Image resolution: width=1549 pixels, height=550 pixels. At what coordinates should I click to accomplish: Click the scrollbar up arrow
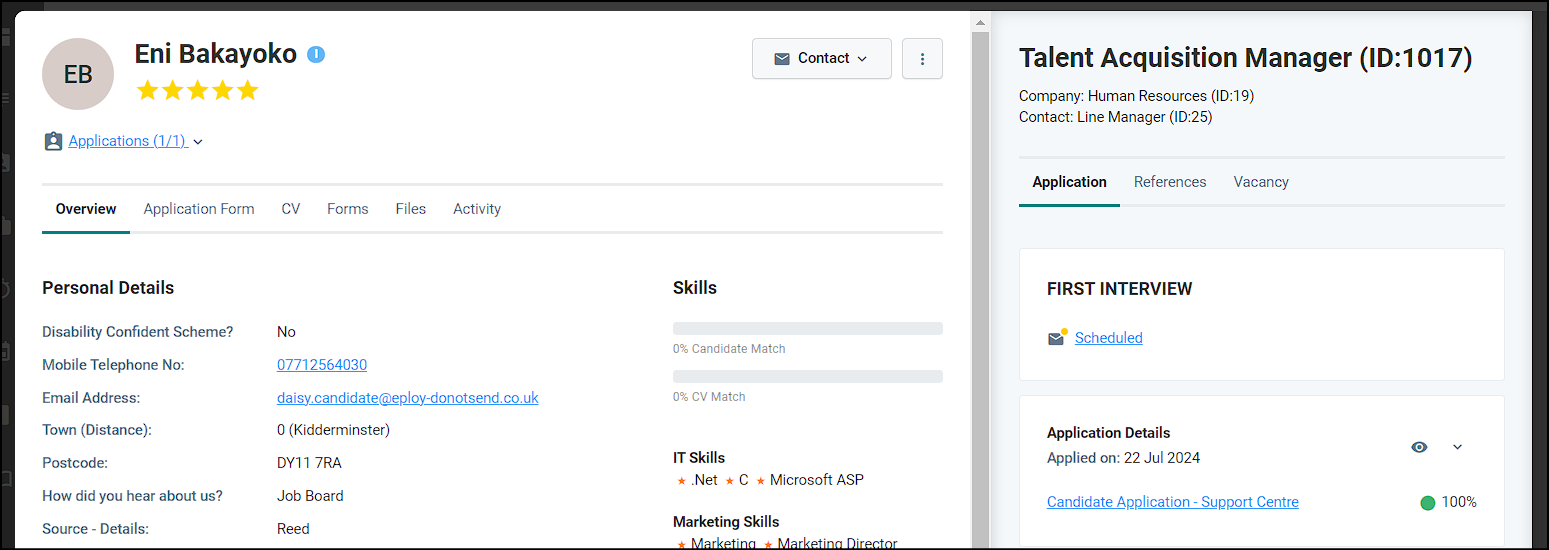(x=981, y=22)
